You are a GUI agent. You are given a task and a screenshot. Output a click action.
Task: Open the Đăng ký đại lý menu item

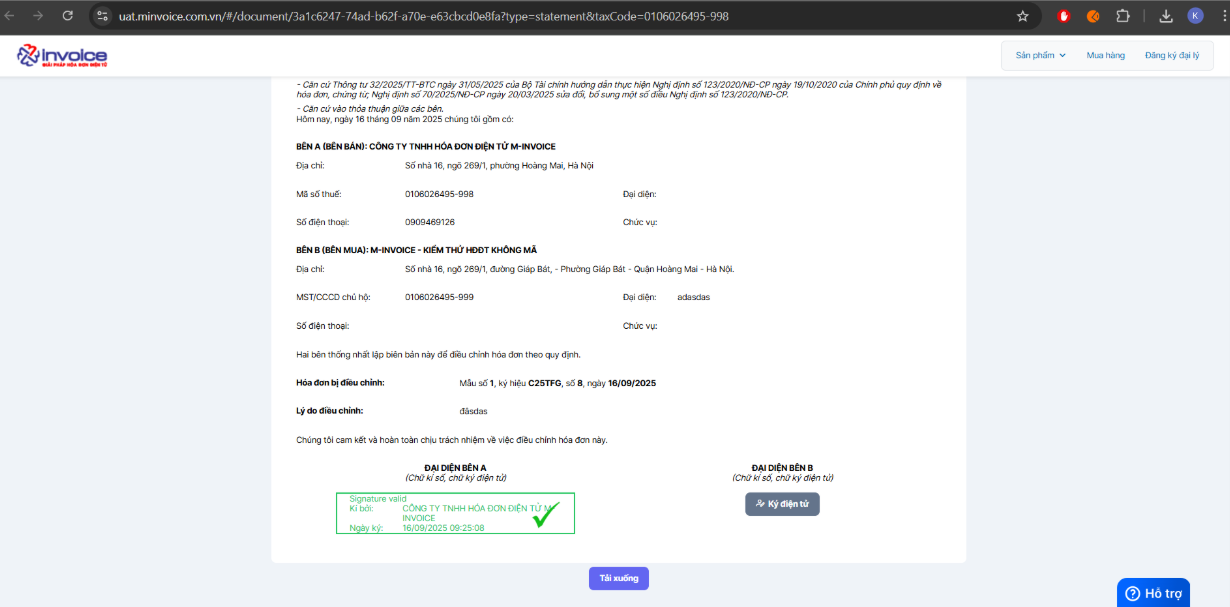point(1171,56)
